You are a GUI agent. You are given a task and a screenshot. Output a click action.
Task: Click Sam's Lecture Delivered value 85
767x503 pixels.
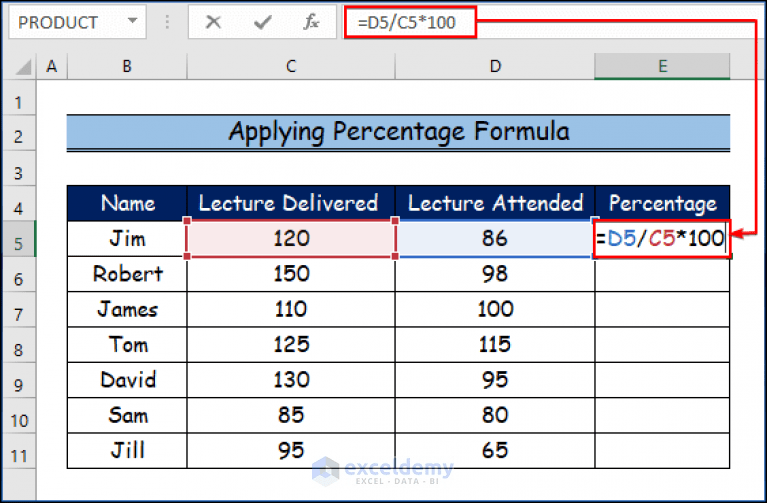click(x=291, y=415)
